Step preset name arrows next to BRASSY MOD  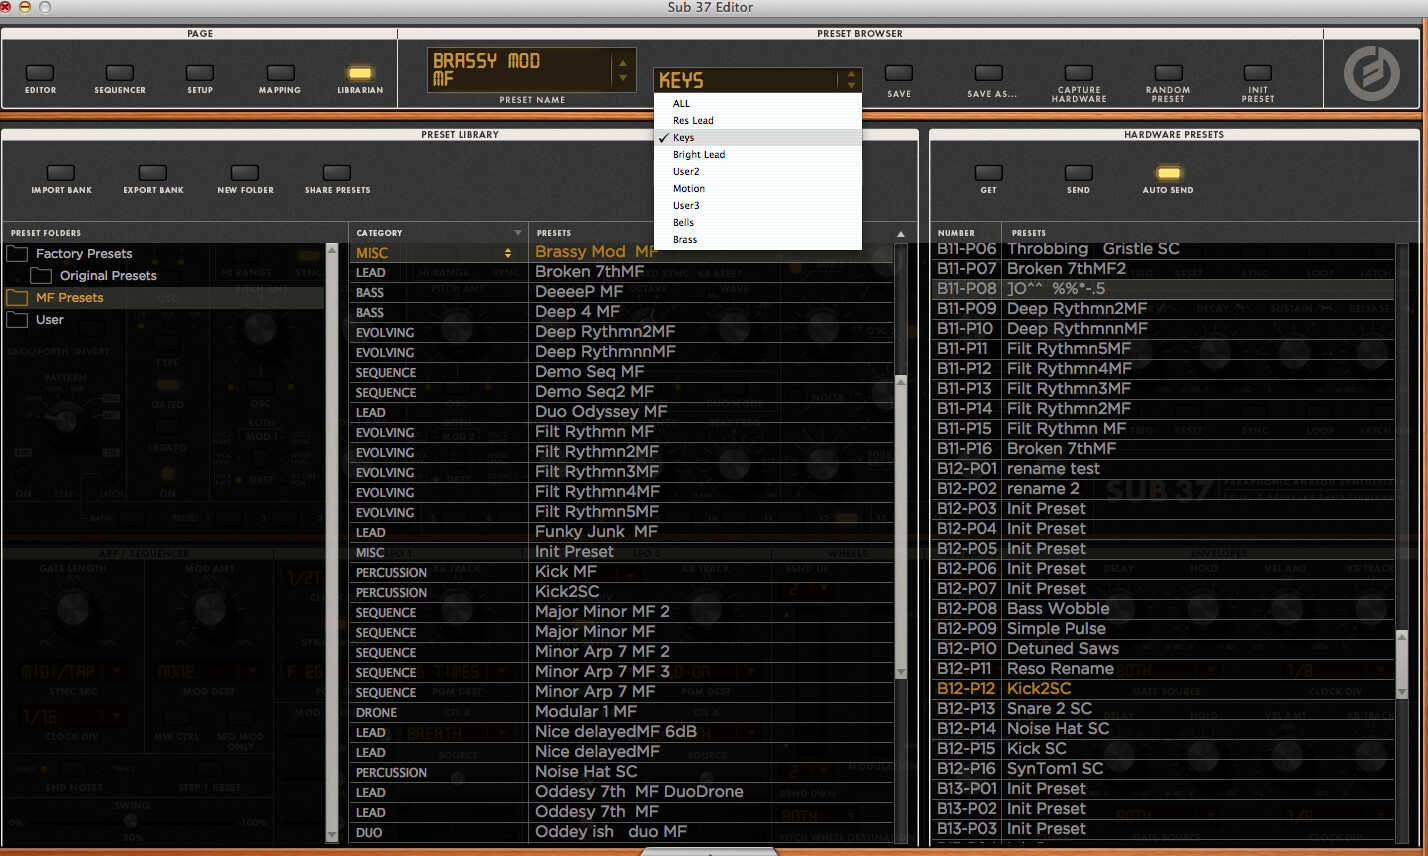point(623,69)
